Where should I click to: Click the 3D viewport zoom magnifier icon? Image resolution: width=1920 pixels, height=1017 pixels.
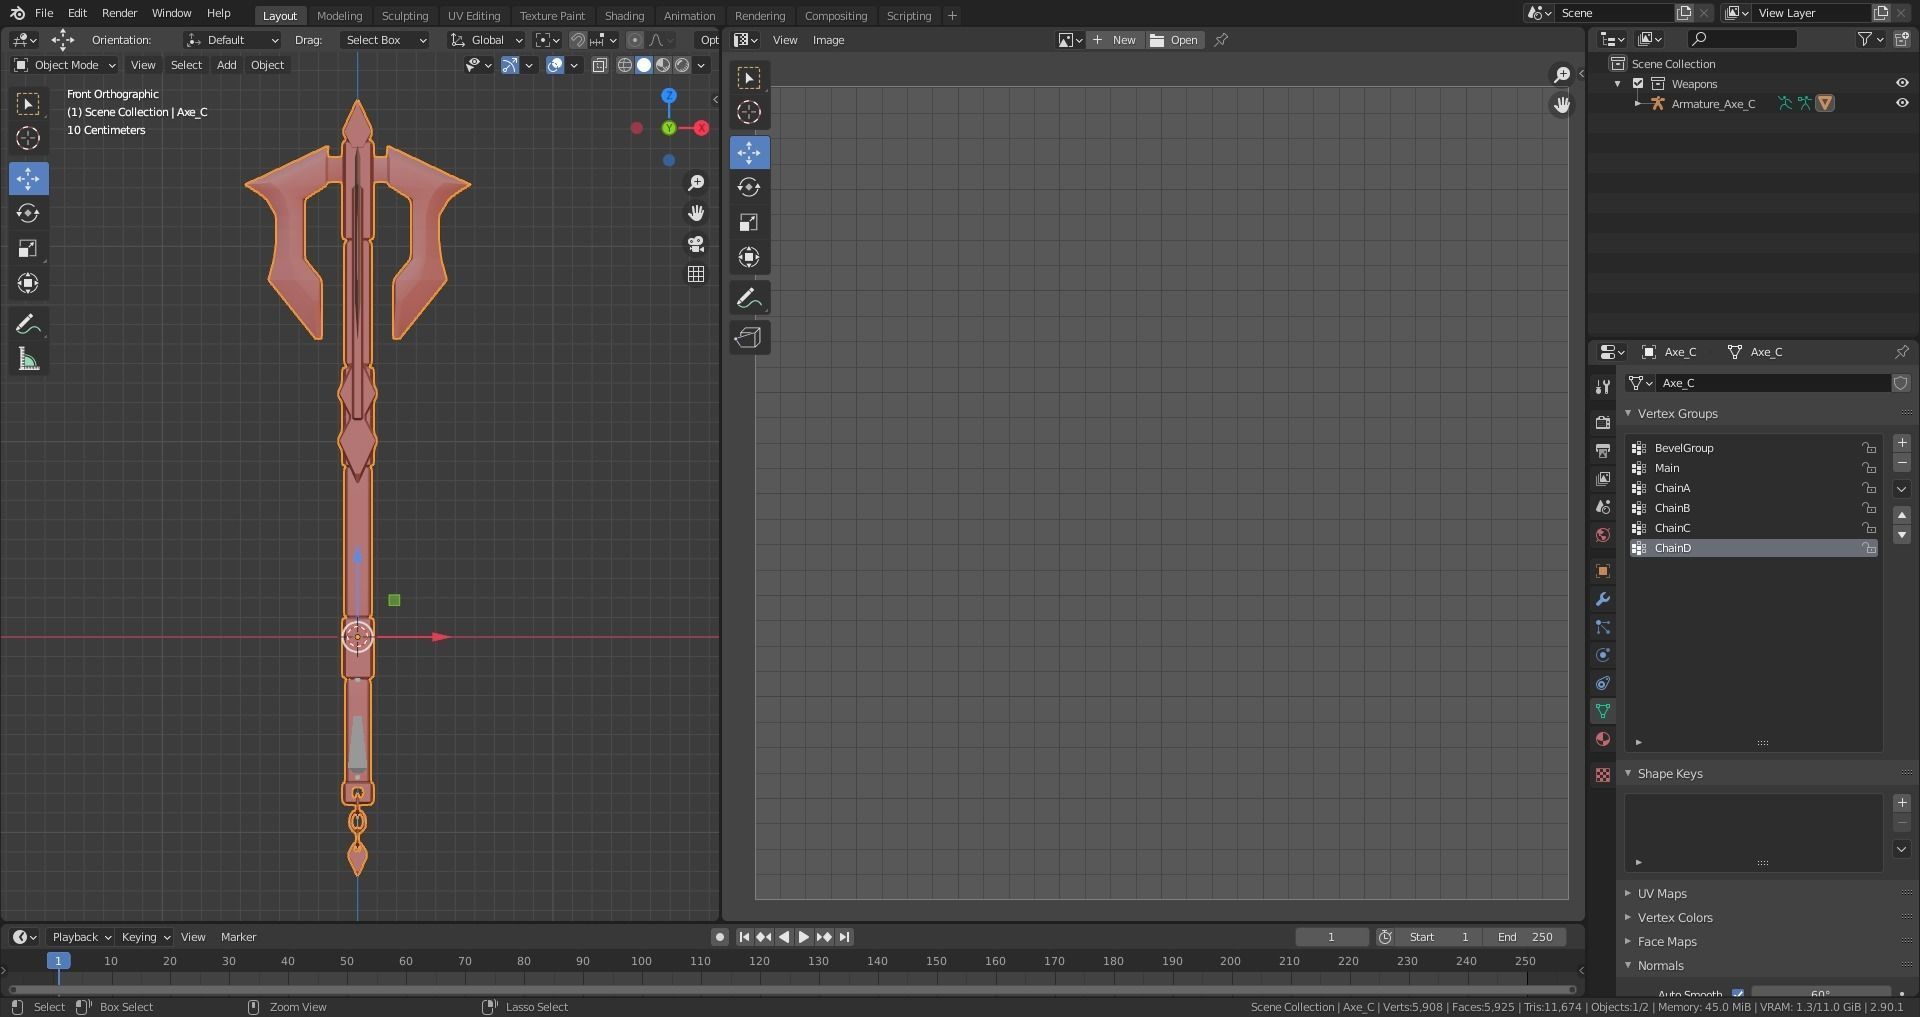tap(696, 183)
